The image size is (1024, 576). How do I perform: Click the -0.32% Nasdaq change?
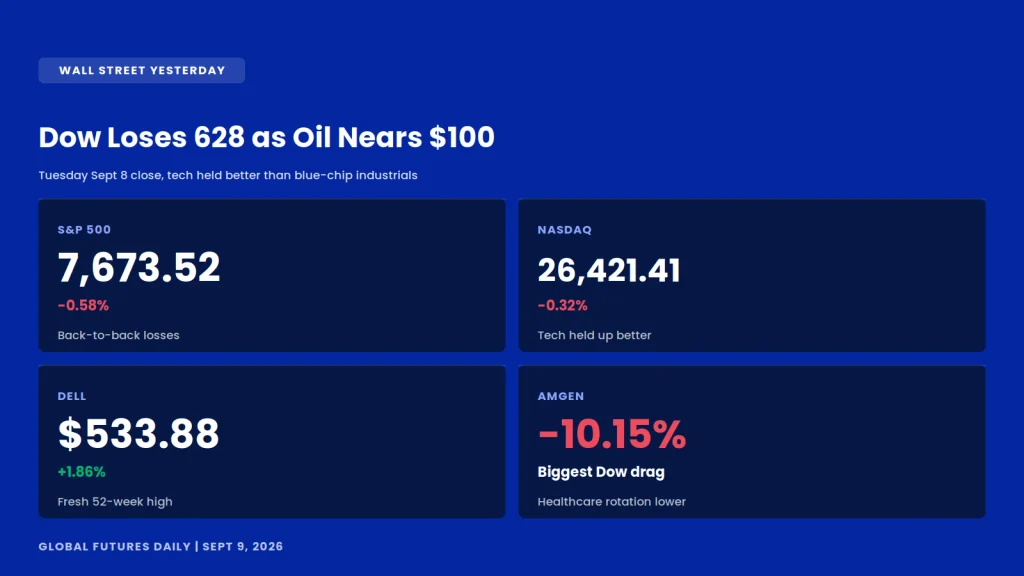click(x=562, y=306)
